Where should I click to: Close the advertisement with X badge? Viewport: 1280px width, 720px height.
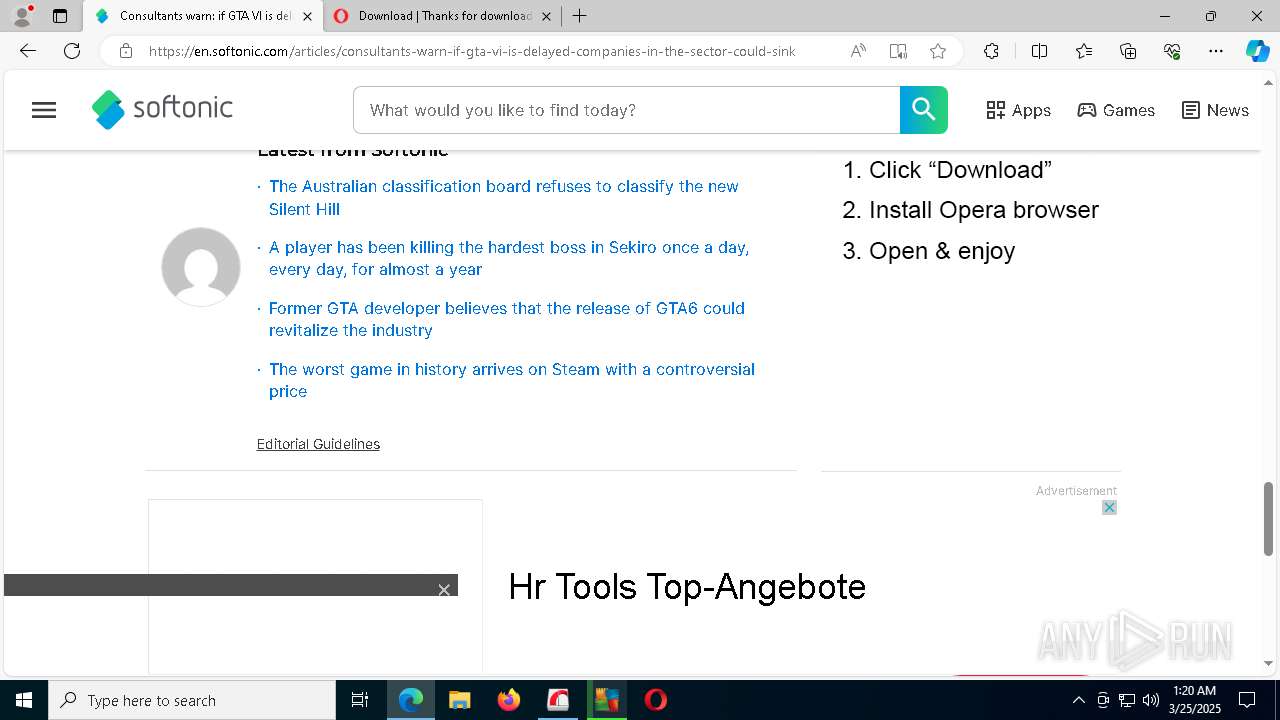point(1109,507)
